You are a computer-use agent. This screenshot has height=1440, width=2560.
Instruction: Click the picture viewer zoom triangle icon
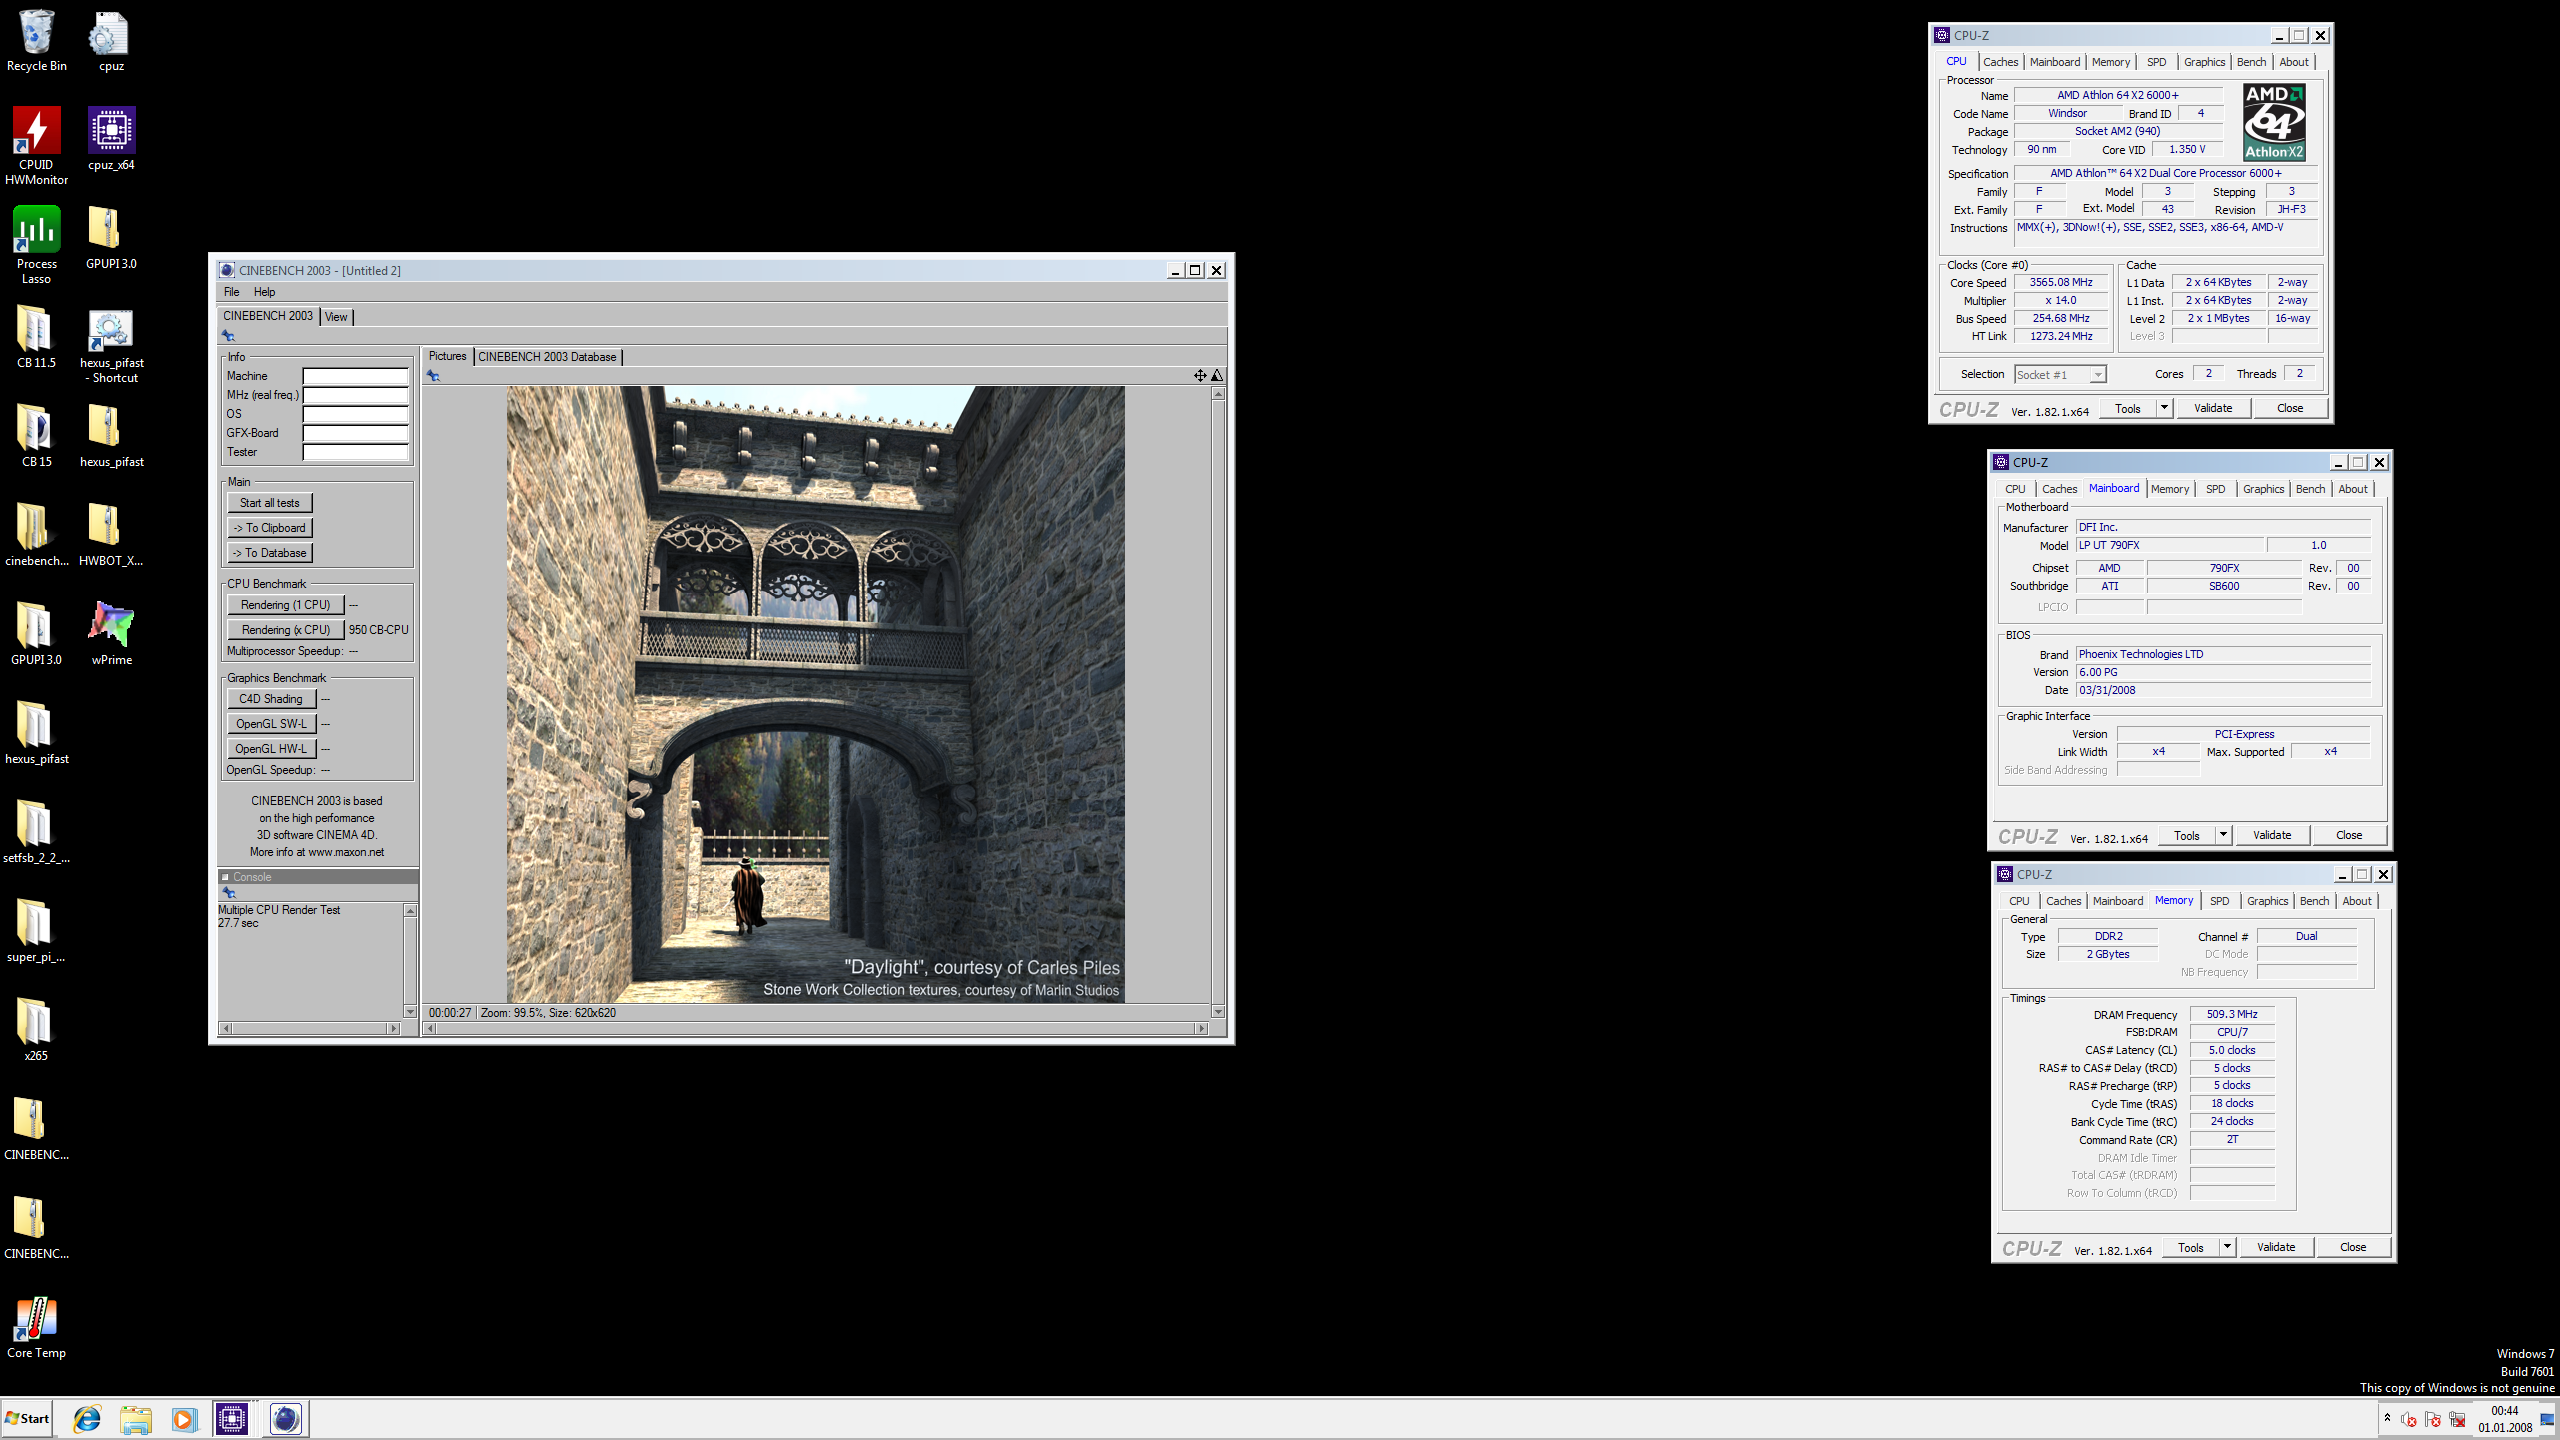click(x=1217, y=376)
